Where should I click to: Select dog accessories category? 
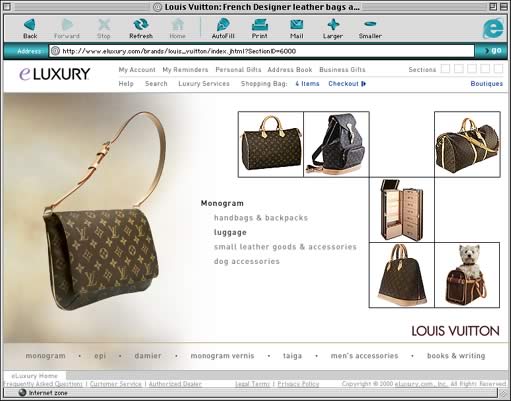click(247, 261)
